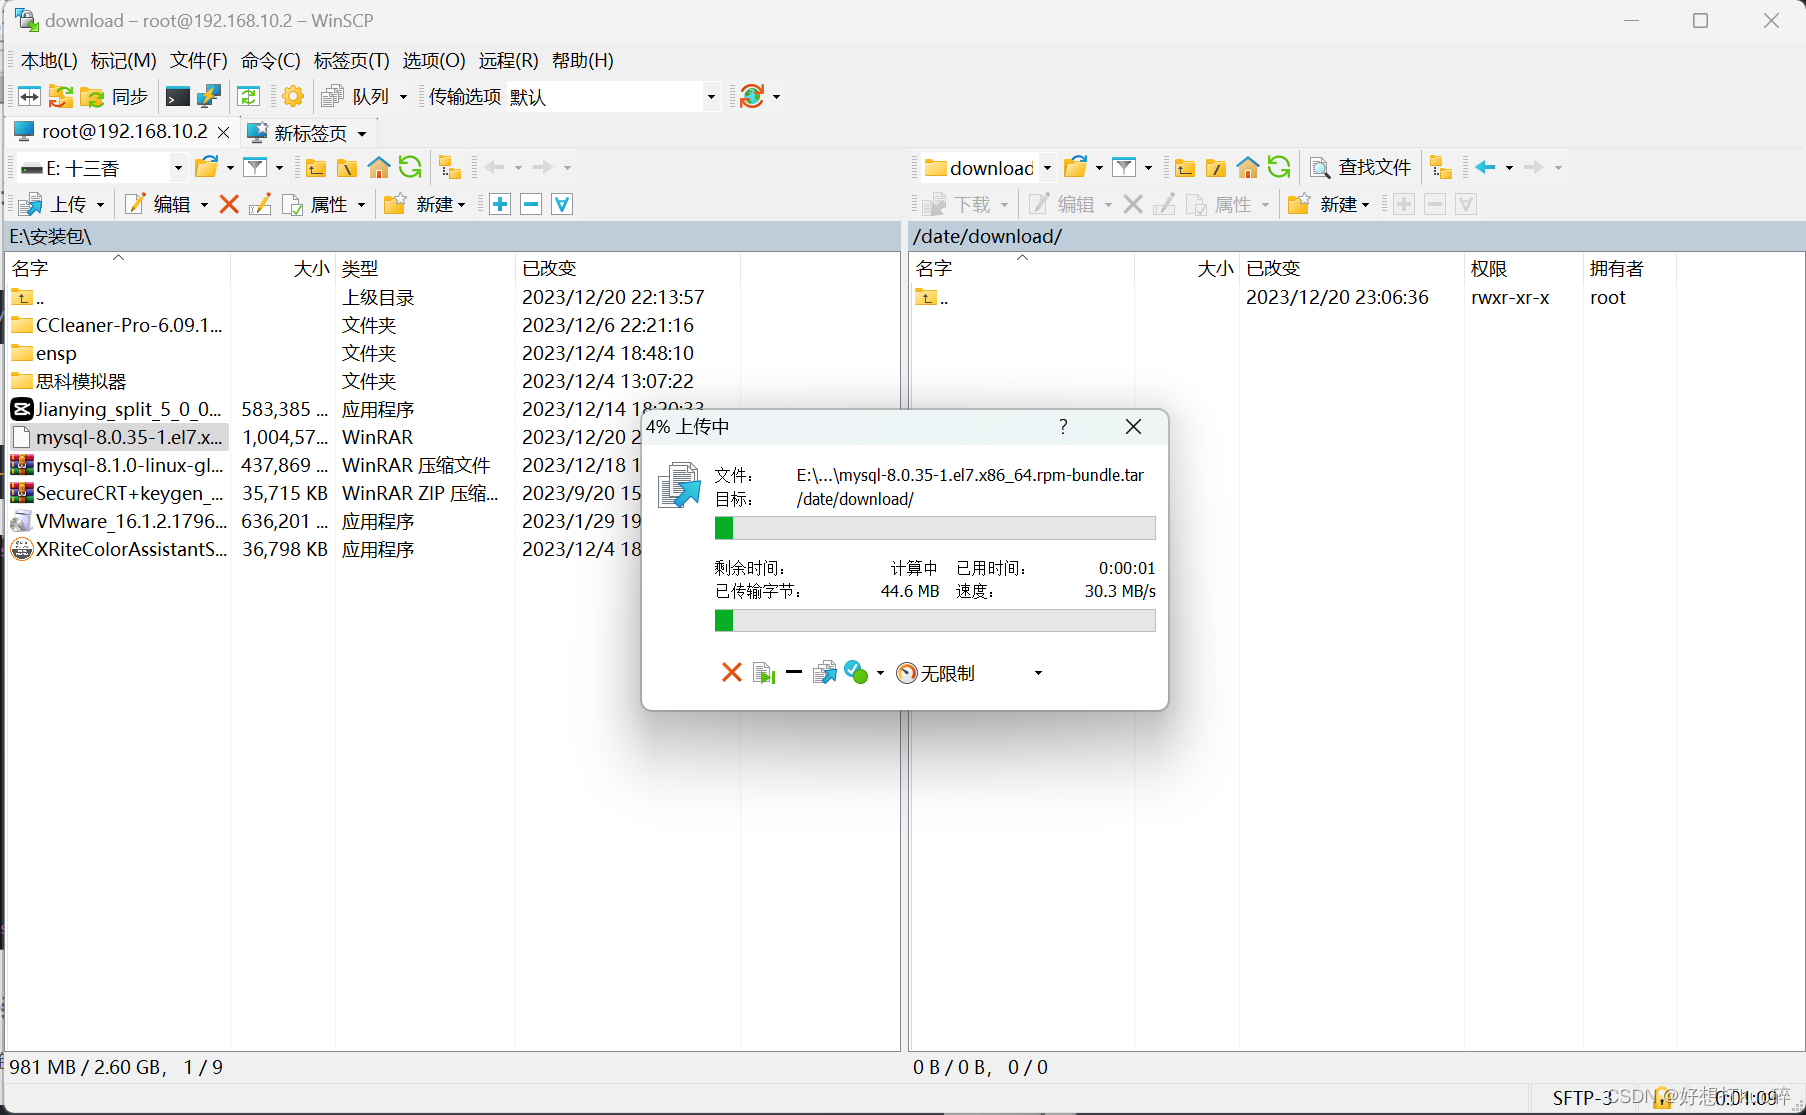Viewport: 1806px width, 1115px height.
Task: Open the 帮助(H) menu
Action: click(x=583, y=60)
